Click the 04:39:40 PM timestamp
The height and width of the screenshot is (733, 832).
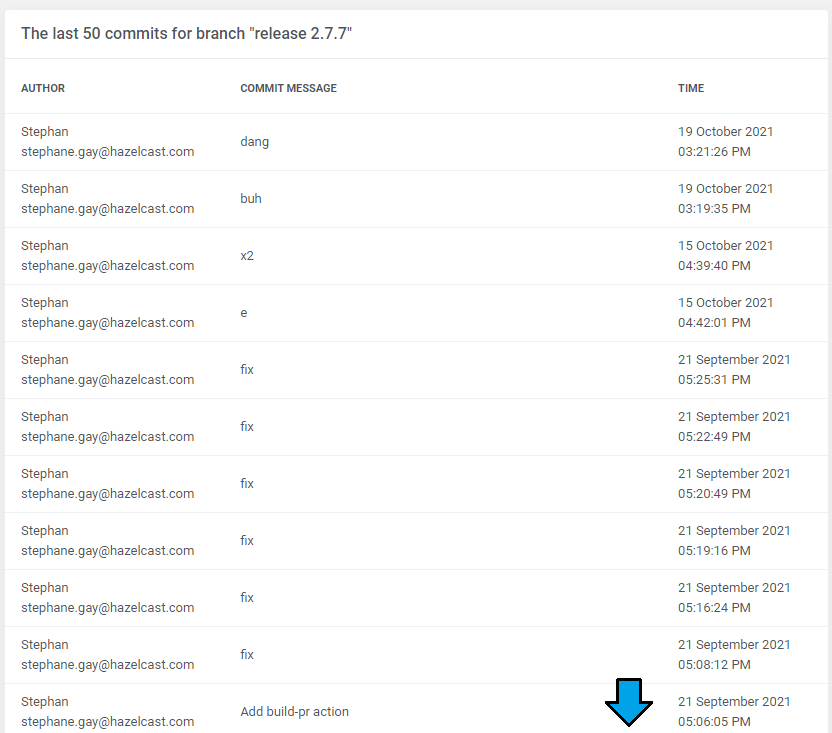pos(714,265)
